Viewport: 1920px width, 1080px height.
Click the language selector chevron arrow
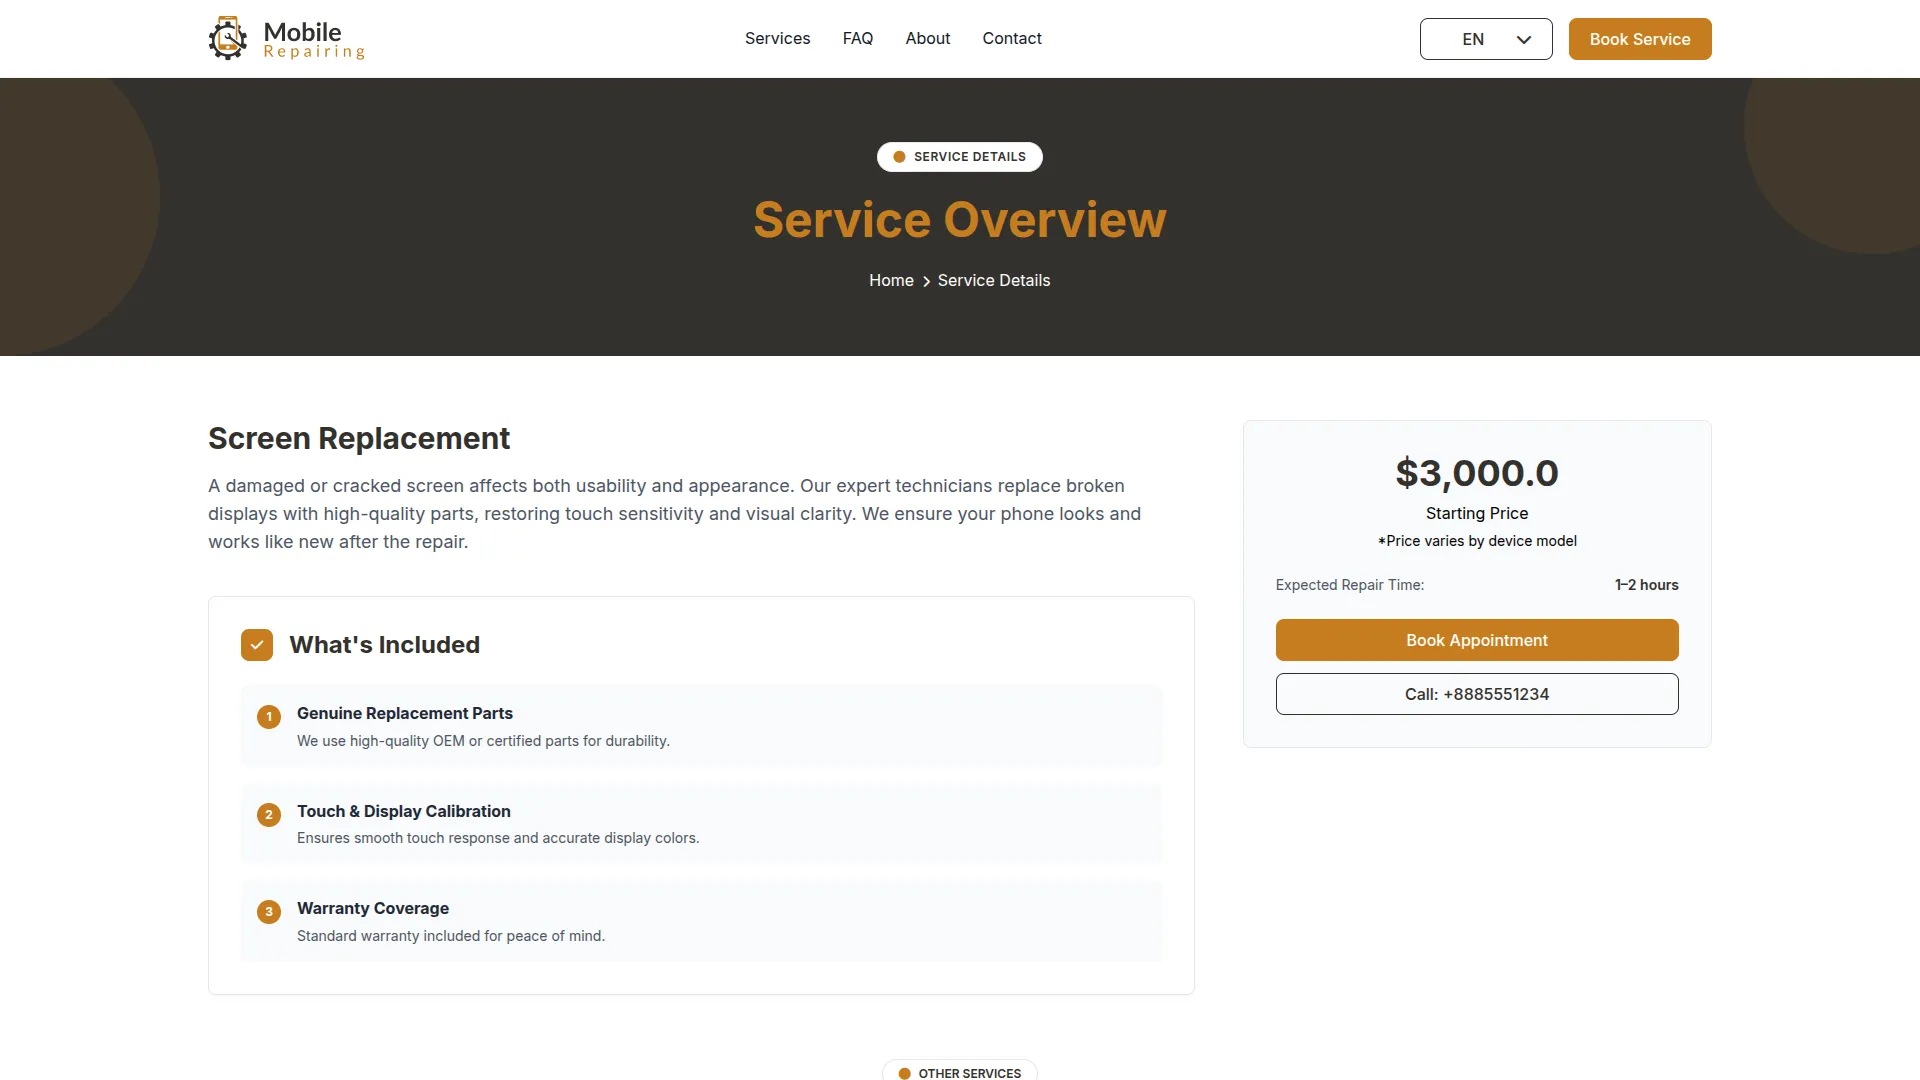[x=1524, y=40]
